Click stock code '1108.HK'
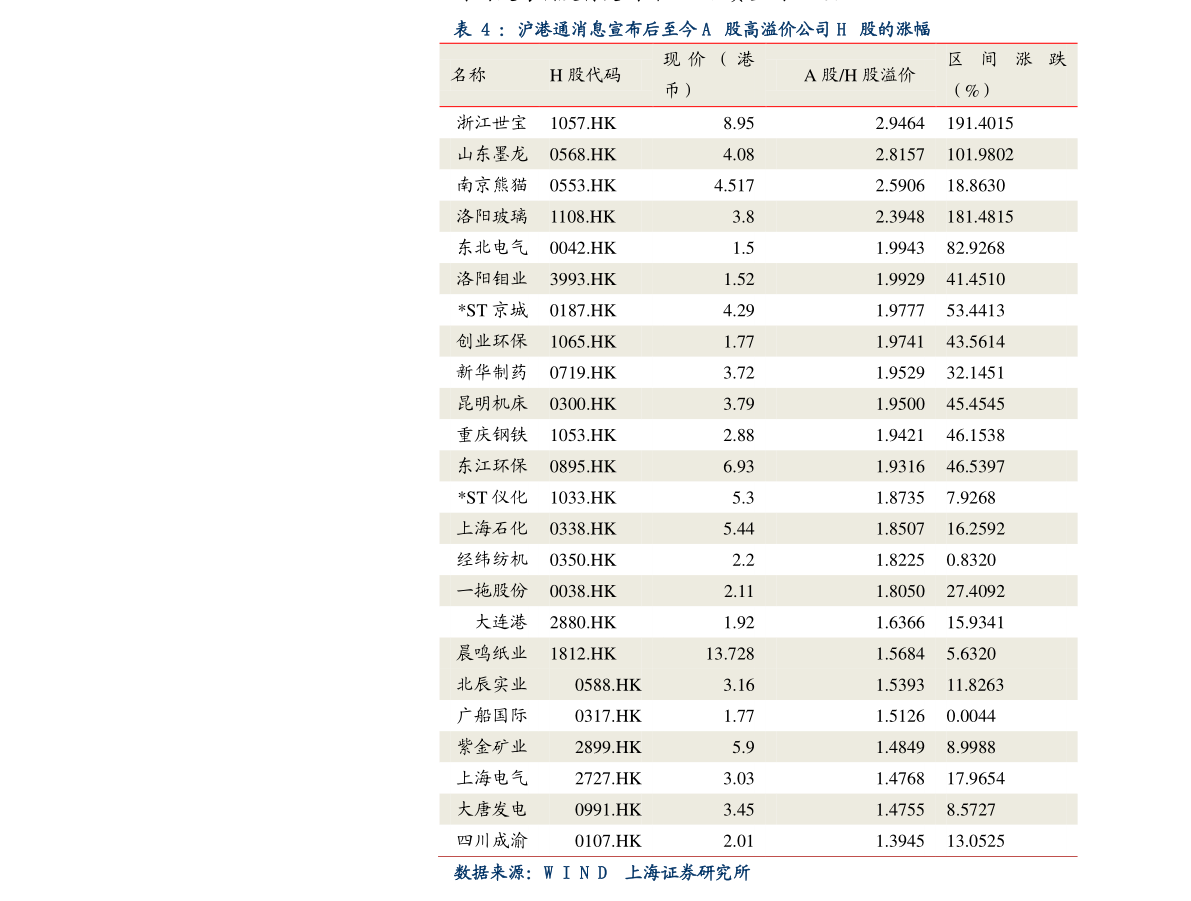1191x901 pixels. pyautogui.click(x=583, y=217)
